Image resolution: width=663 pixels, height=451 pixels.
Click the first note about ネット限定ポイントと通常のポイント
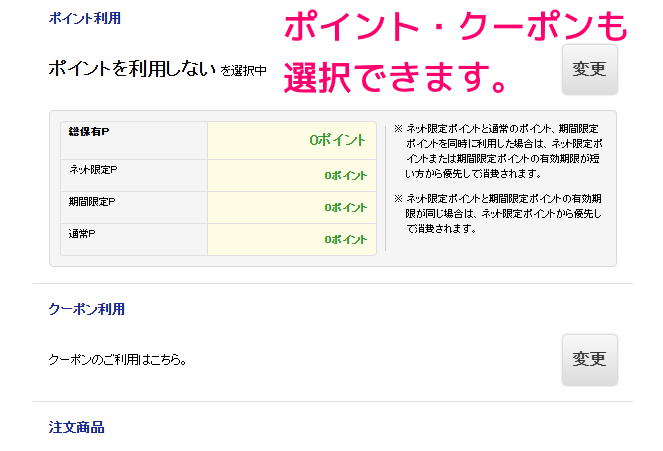point(499,151)
